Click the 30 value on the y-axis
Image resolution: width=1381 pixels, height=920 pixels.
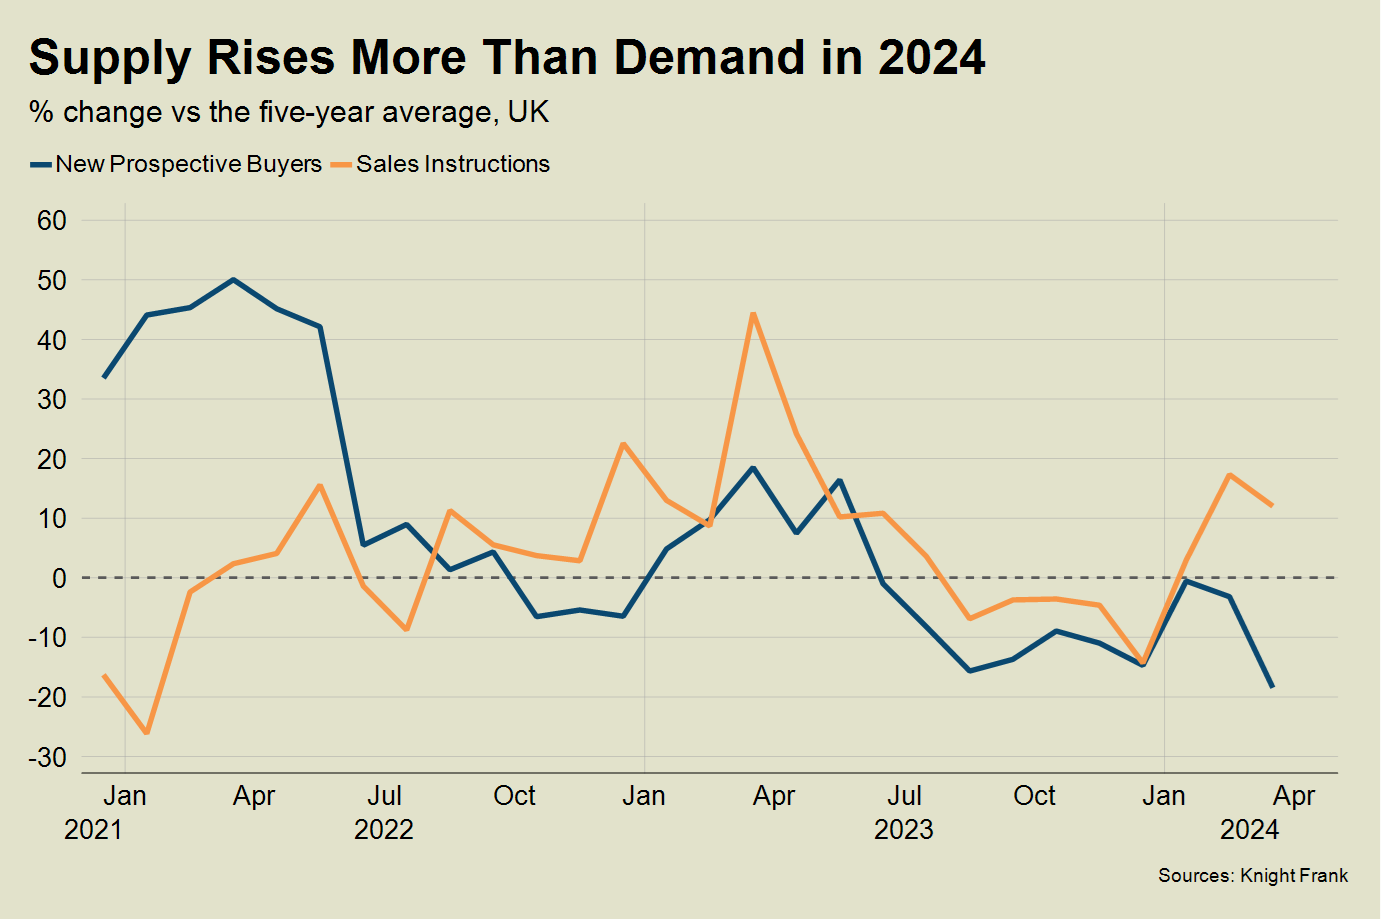[x=52, y=400]
